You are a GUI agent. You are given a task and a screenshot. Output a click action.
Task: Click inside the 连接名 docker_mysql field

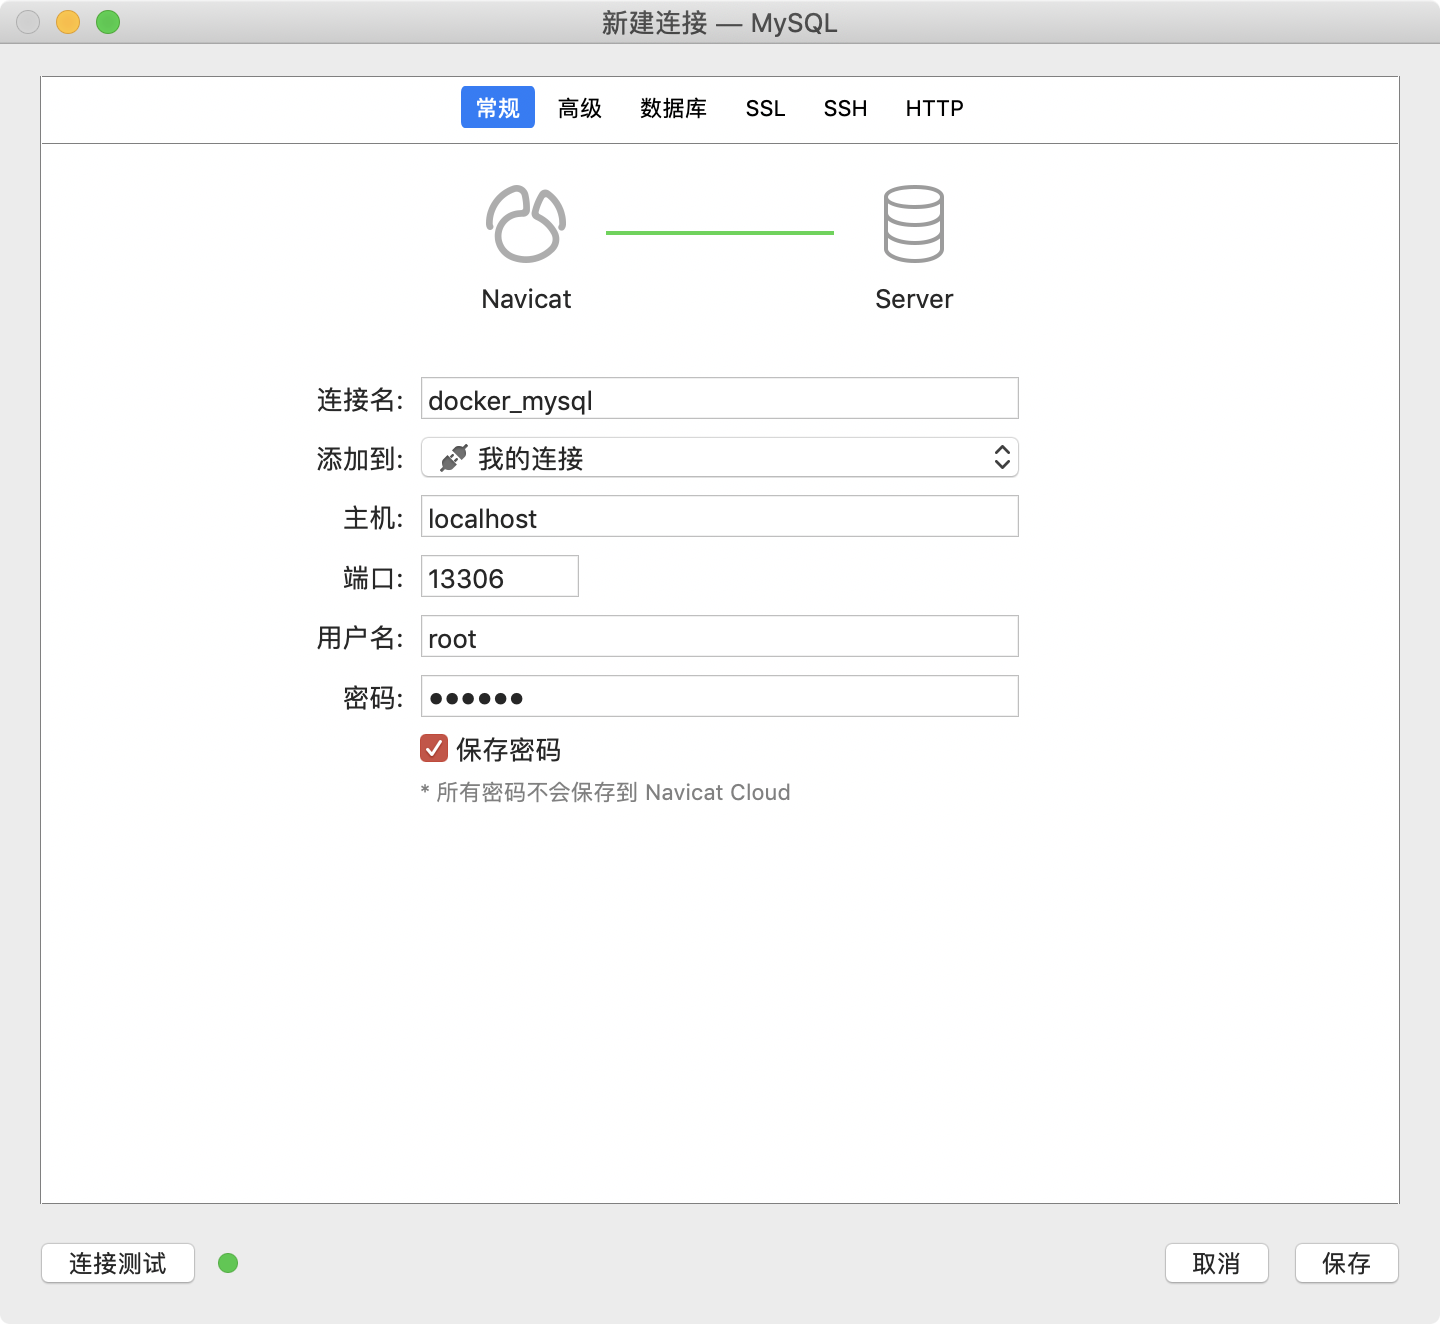click(x=719, y=398)
